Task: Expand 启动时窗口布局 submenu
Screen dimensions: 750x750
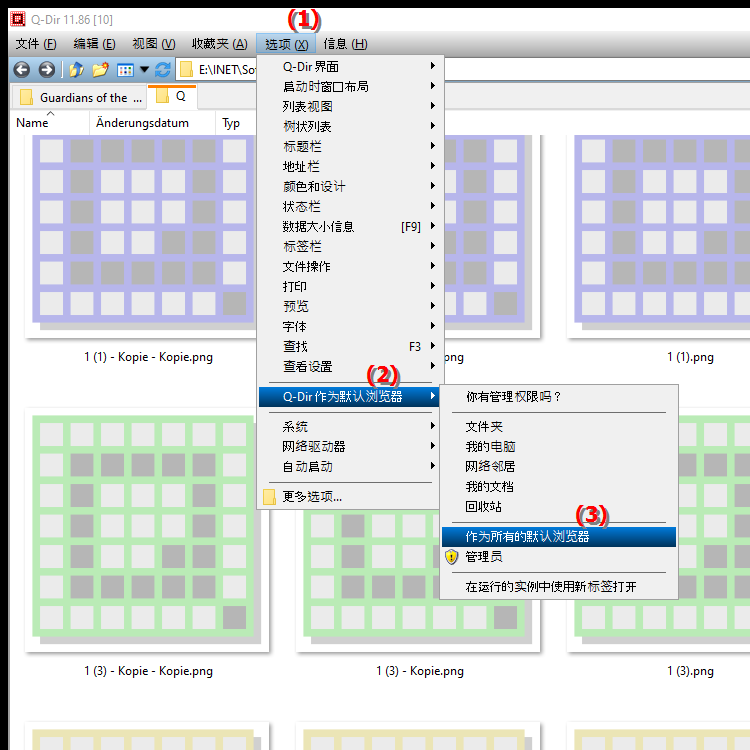Action: click(x=350, y=86)
